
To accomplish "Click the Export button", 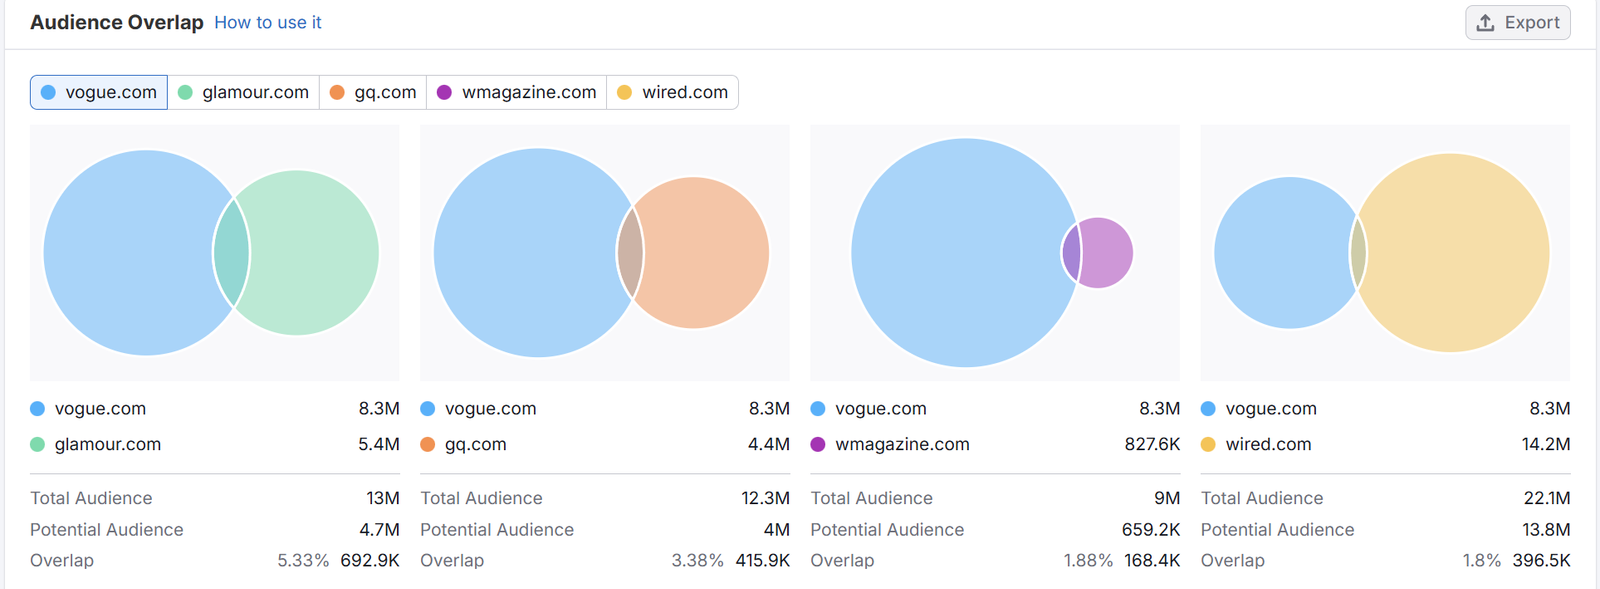I will pos(1517,23).
